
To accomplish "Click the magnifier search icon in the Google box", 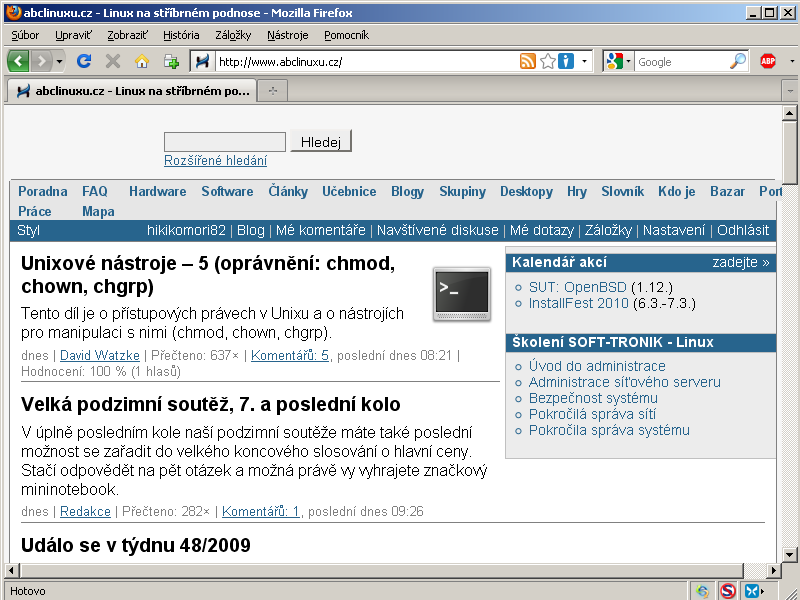I will 738,61.
